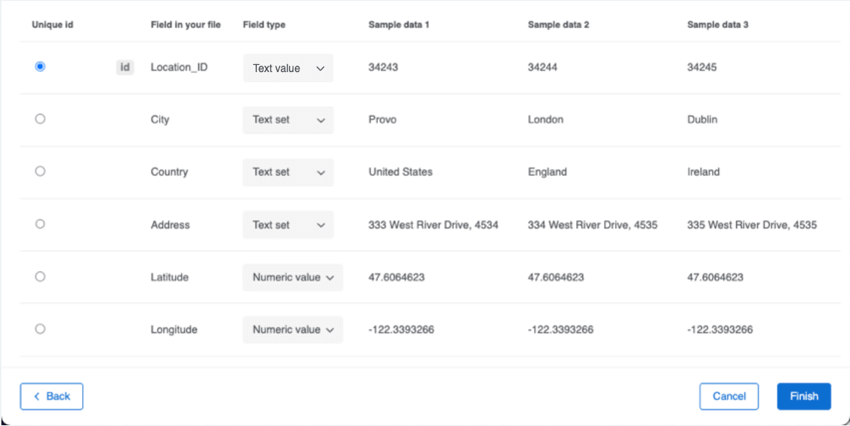
Task: Set Country as the unique id
Action: [40, 171]
